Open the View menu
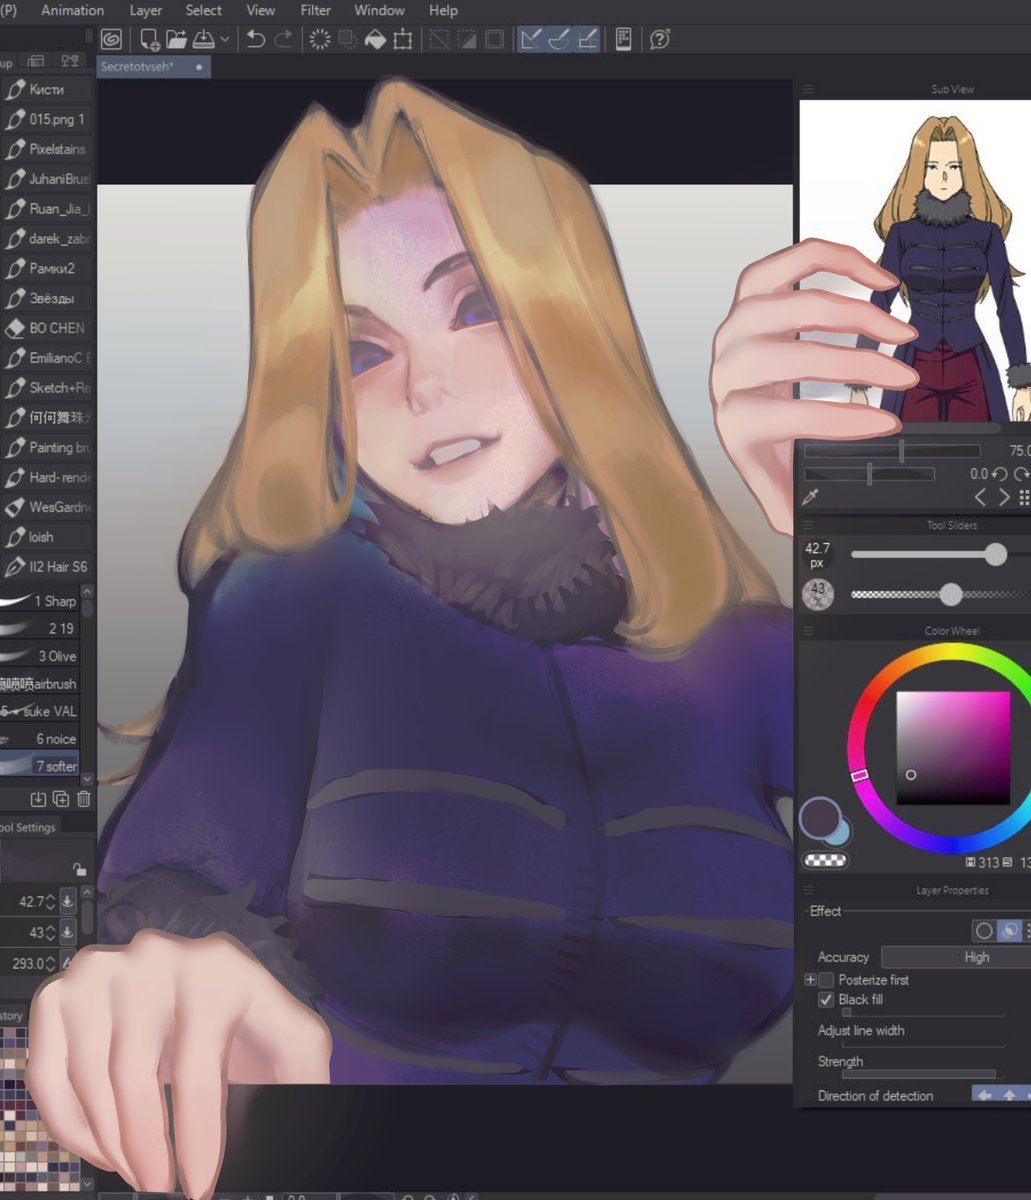The width and height of the screenshot is (1031, 1200). click(261, 10)
